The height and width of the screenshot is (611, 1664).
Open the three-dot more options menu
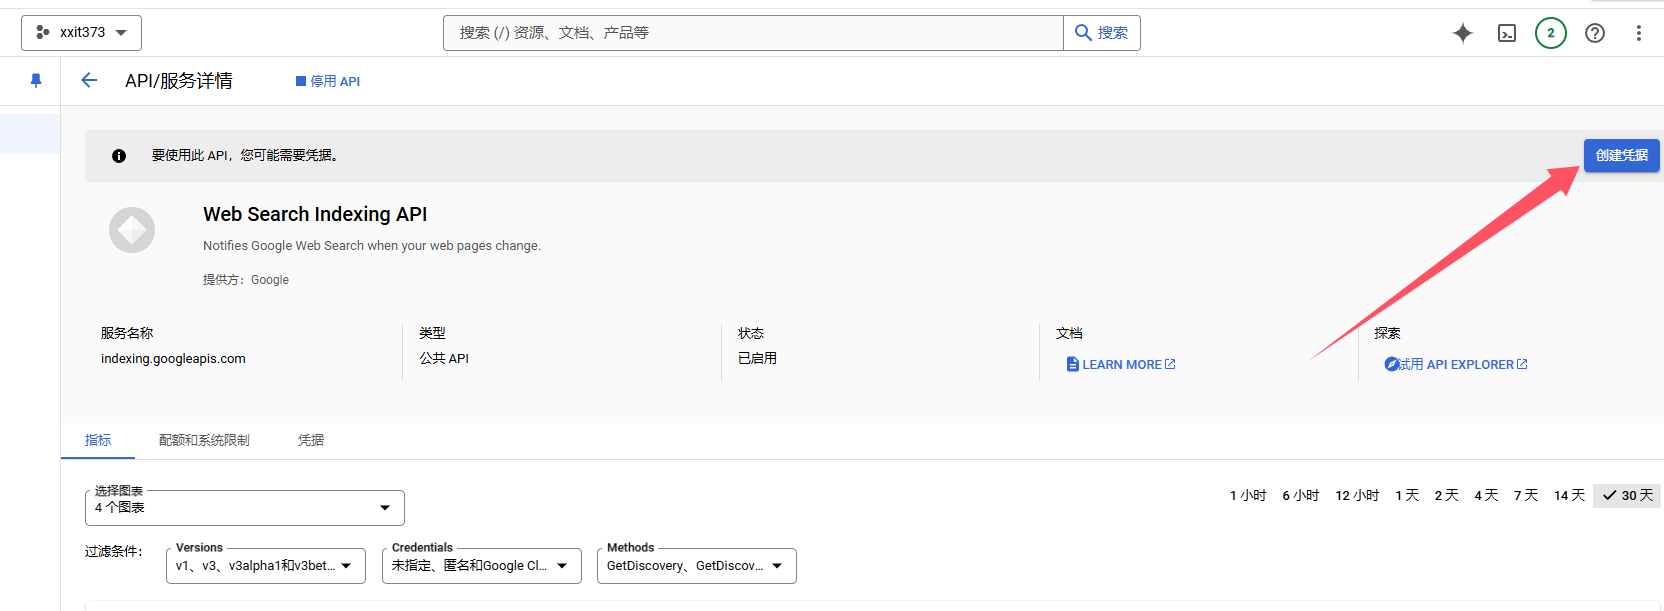(x=1638, y=33)
